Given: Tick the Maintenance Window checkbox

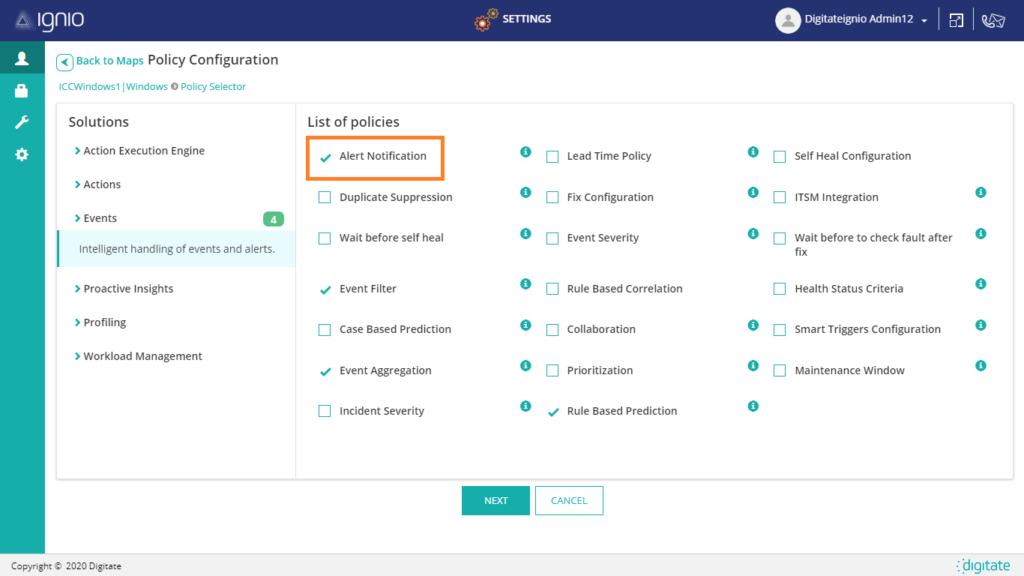Looking at the screenshot, I should 780,371.
